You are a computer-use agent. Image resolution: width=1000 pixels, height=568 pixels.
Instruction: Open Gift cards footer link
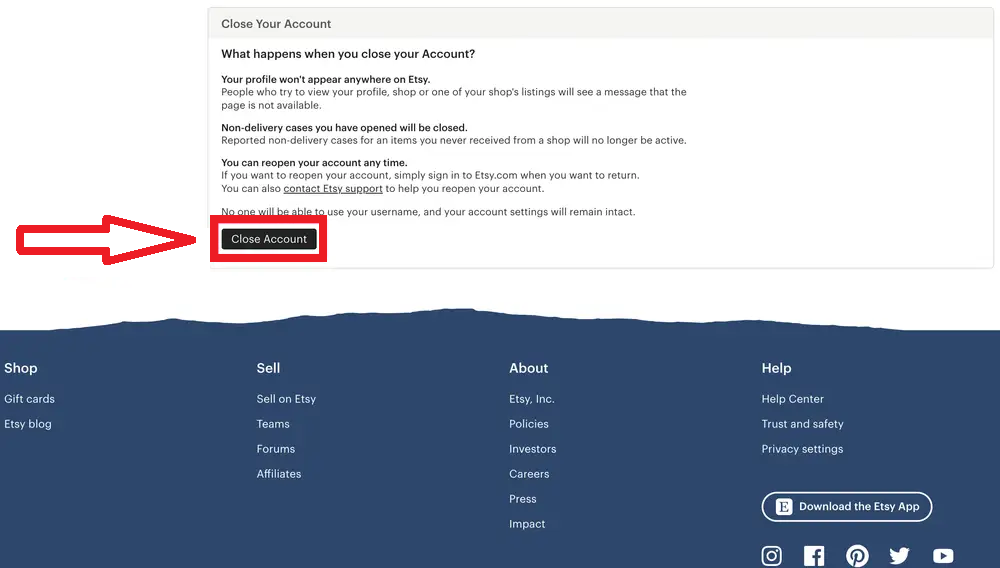(x=29, y=399)
